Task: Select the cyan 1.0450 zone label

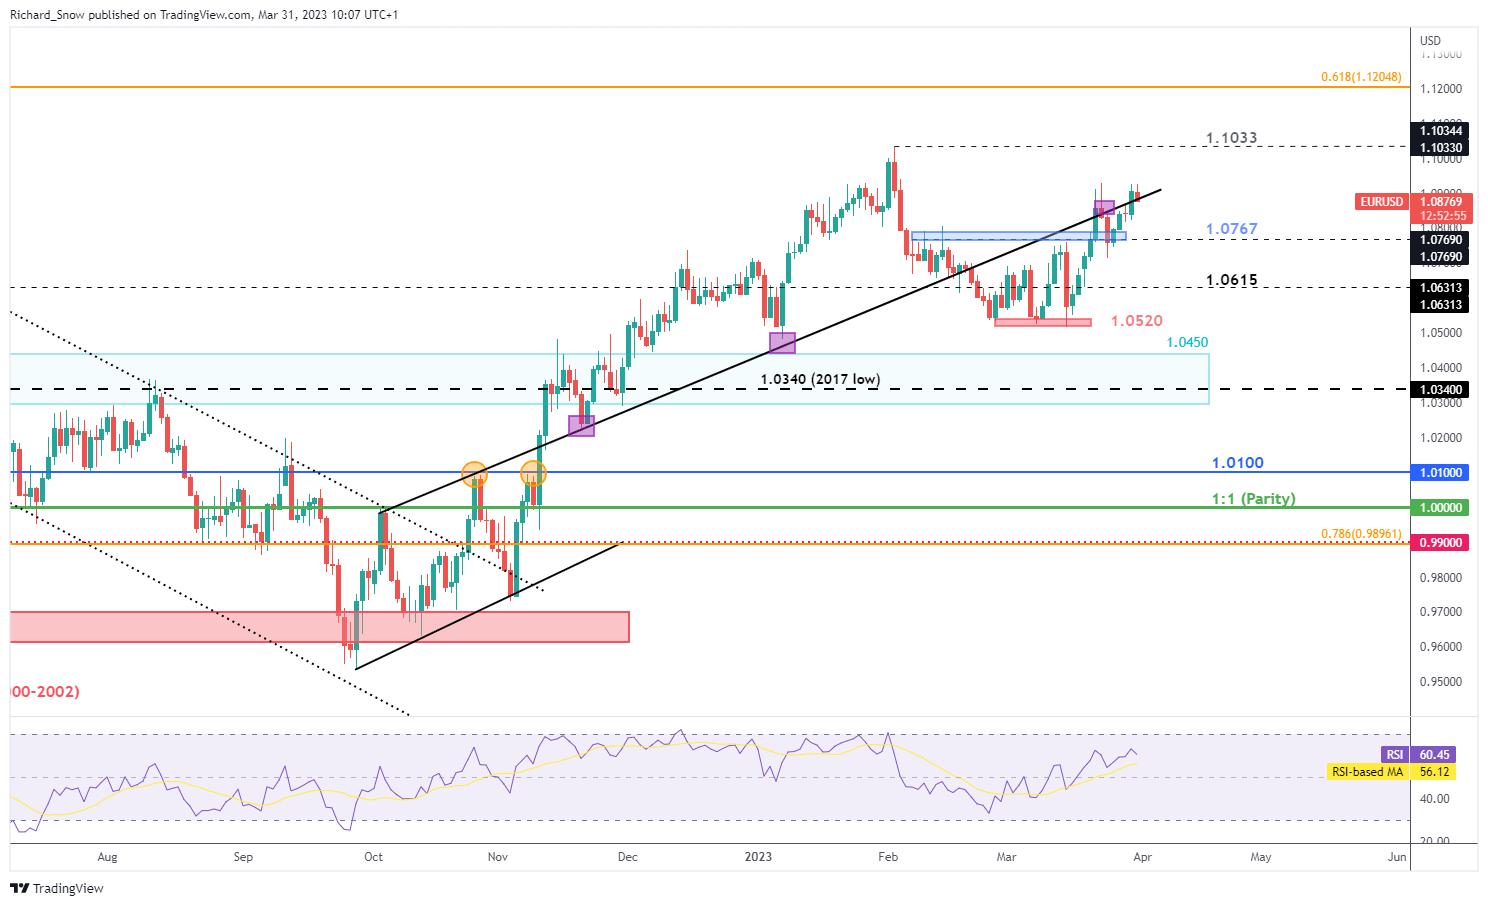Action: [1187, 343]
